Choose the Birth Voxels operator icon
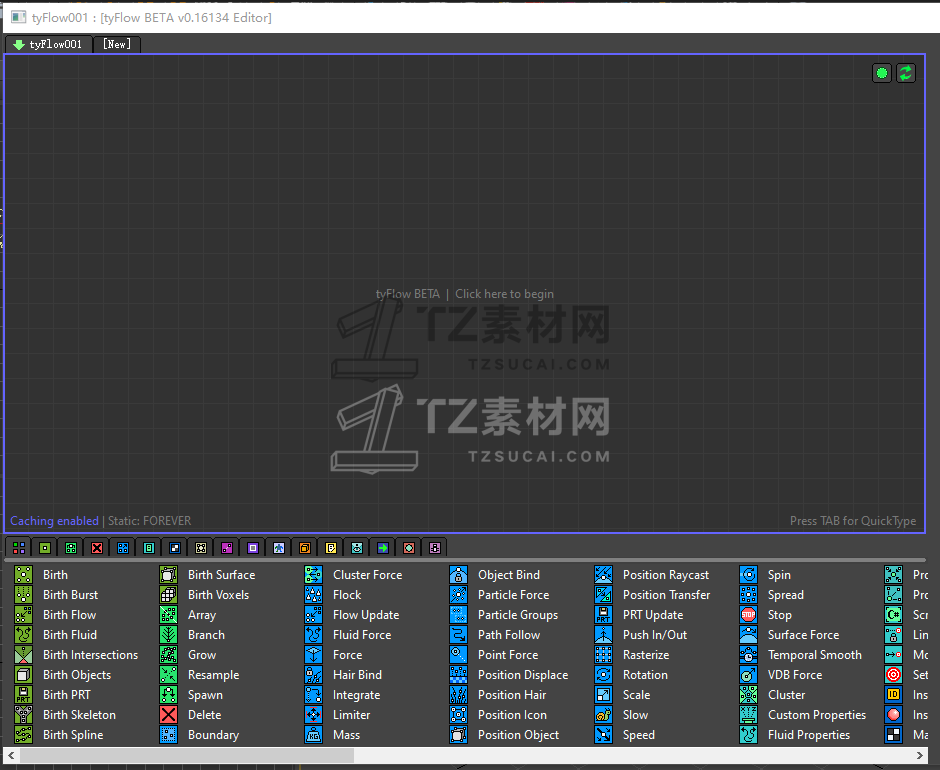940x770 pixels. click(x=168, y=594)
